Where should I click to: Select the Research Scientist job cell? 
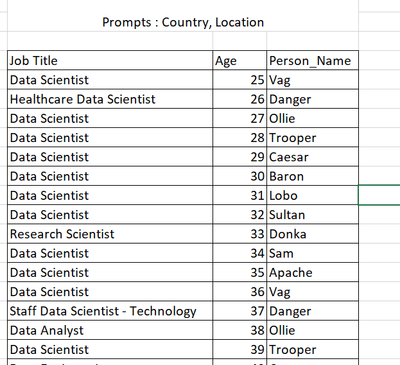pyautogui.click(x=110, y=234)
